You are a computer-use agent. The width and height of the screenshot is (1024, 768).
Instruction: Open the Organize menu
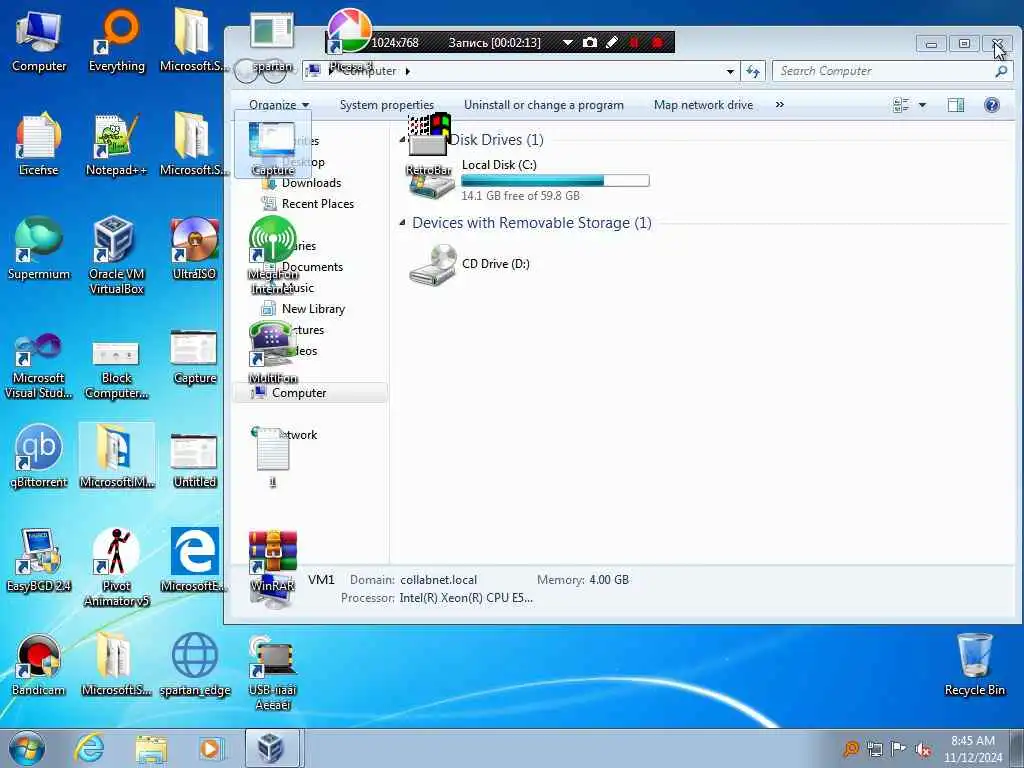tap(279, 104)
